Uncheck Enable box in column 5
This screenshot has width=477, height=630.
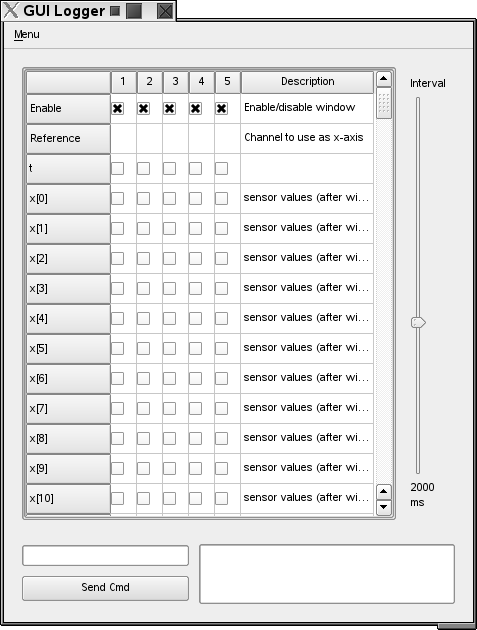click(x=221, y=108)
